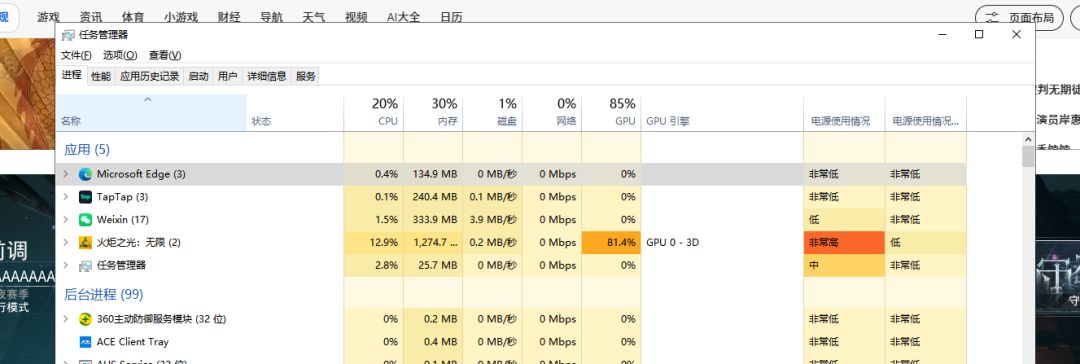This screenshot has height=364, width=1080.
Task: Click the 12.9% CPU cell
Action: tap(373, 243)
